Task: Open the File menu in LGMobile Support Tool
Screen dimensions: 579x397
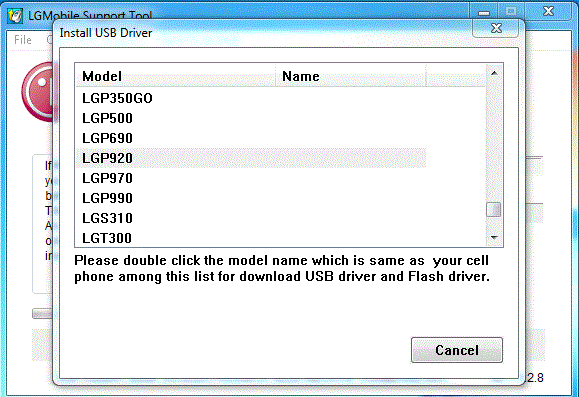Action: coord(23,40)
